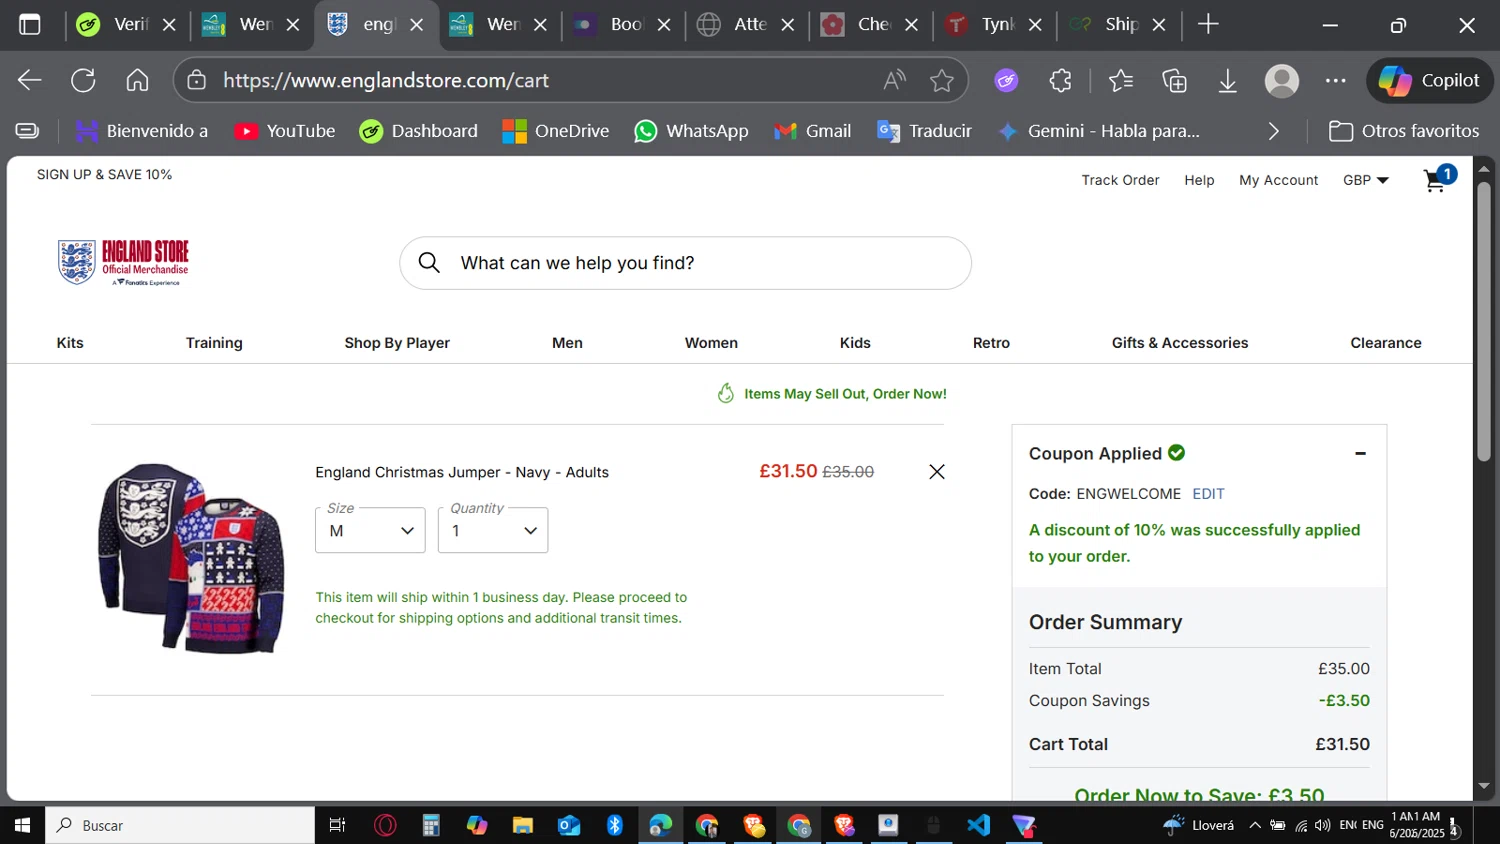Image resolution: width=1500 pixels, height=844 pixels.
Task: Open the Size dropdown showing M
Action: (370, 530)
